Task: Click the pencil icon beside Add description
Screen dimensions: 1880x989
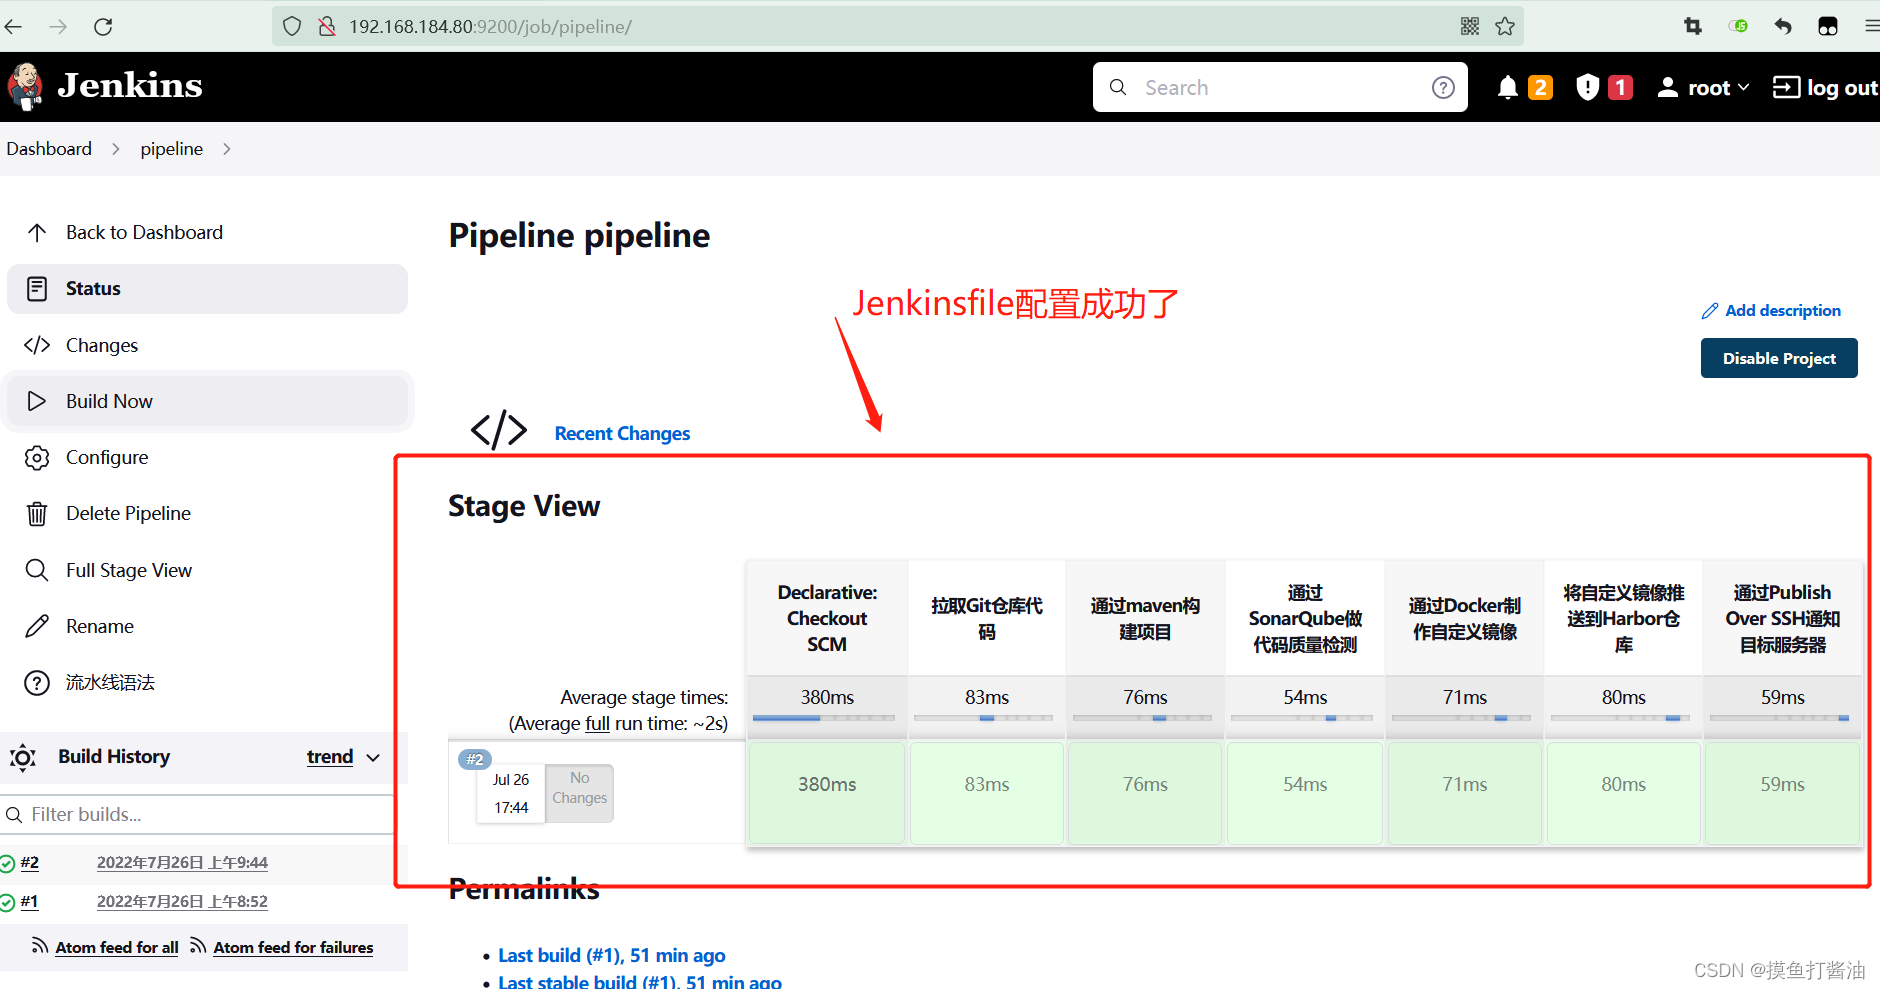Action: (1710, 311)
